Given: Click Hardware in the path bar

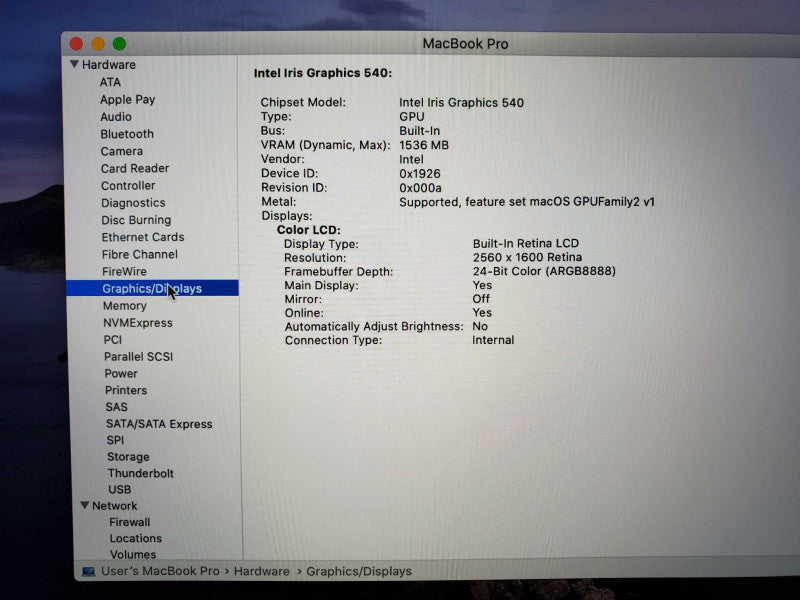Looking at the screenshot, I should tap(261, 571).
